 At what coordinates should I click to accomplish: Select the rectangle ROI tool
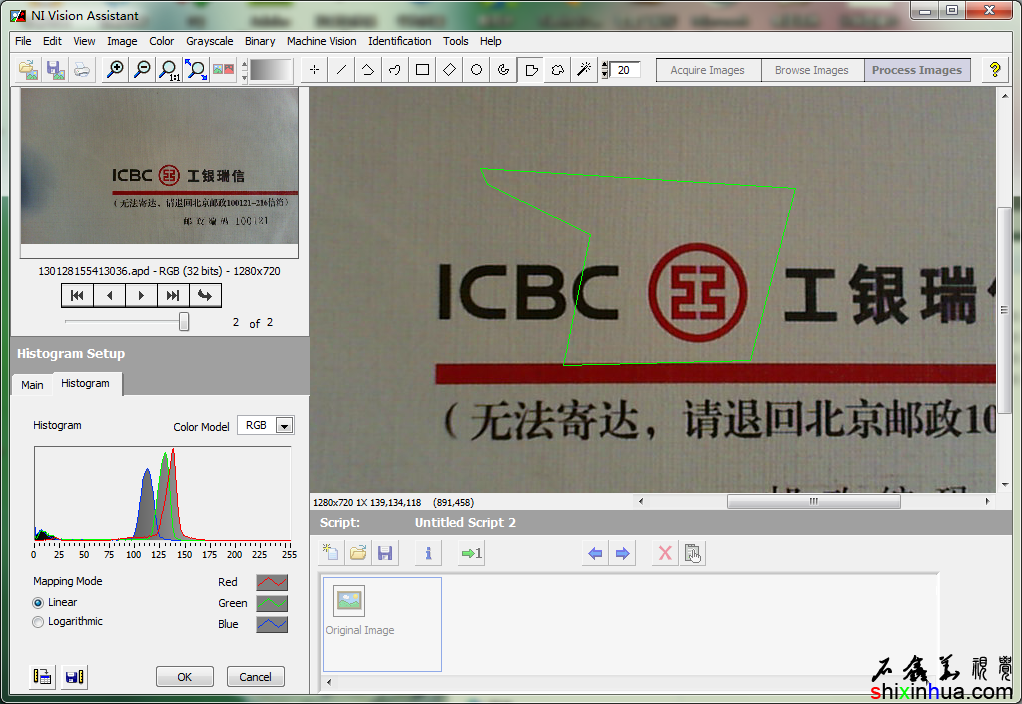tap(423, 70)
